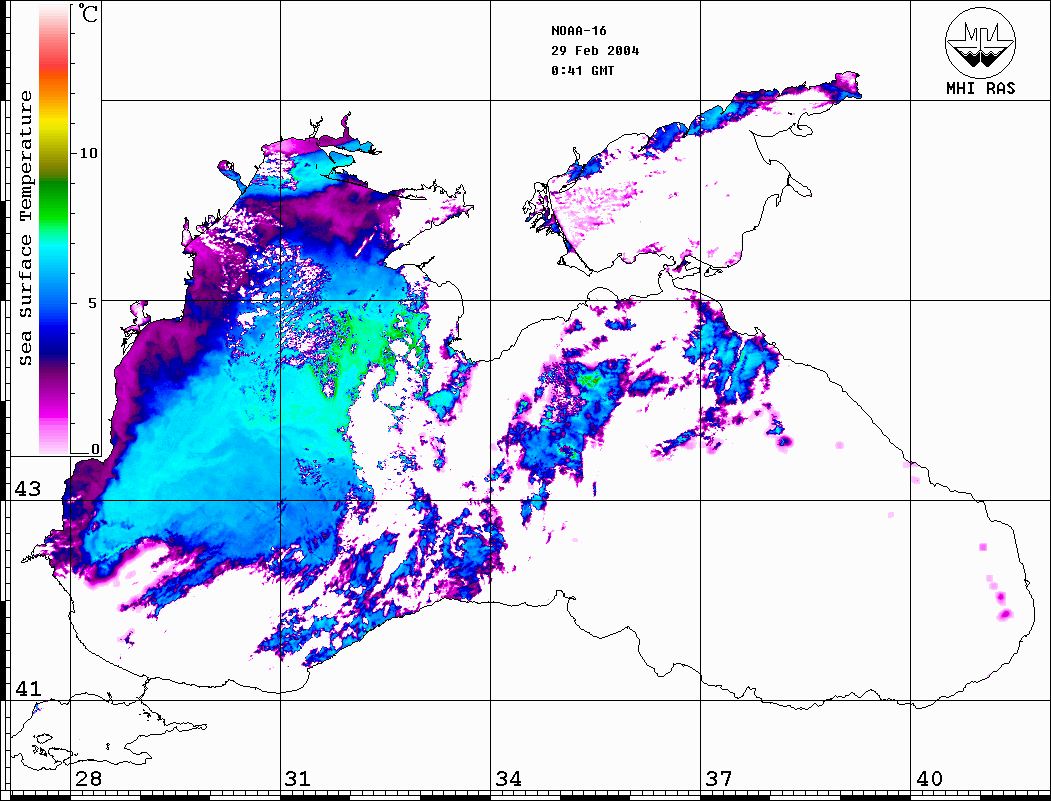
Task: Click the '10' tick label on legend
Action: click(88, 153)
